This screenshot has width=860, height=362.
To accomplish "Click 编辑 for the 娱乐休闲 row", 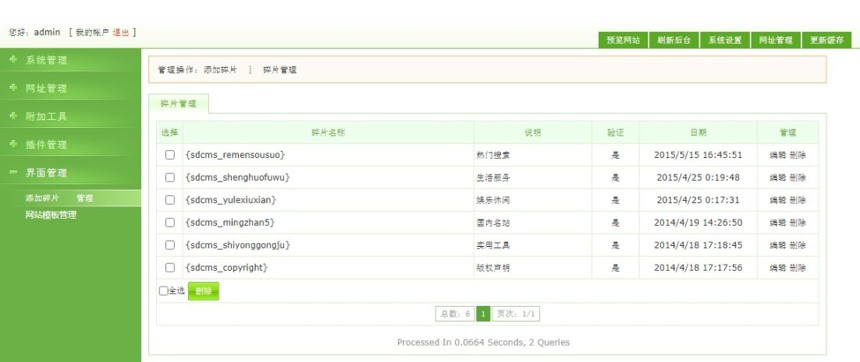I will [778, 200].
